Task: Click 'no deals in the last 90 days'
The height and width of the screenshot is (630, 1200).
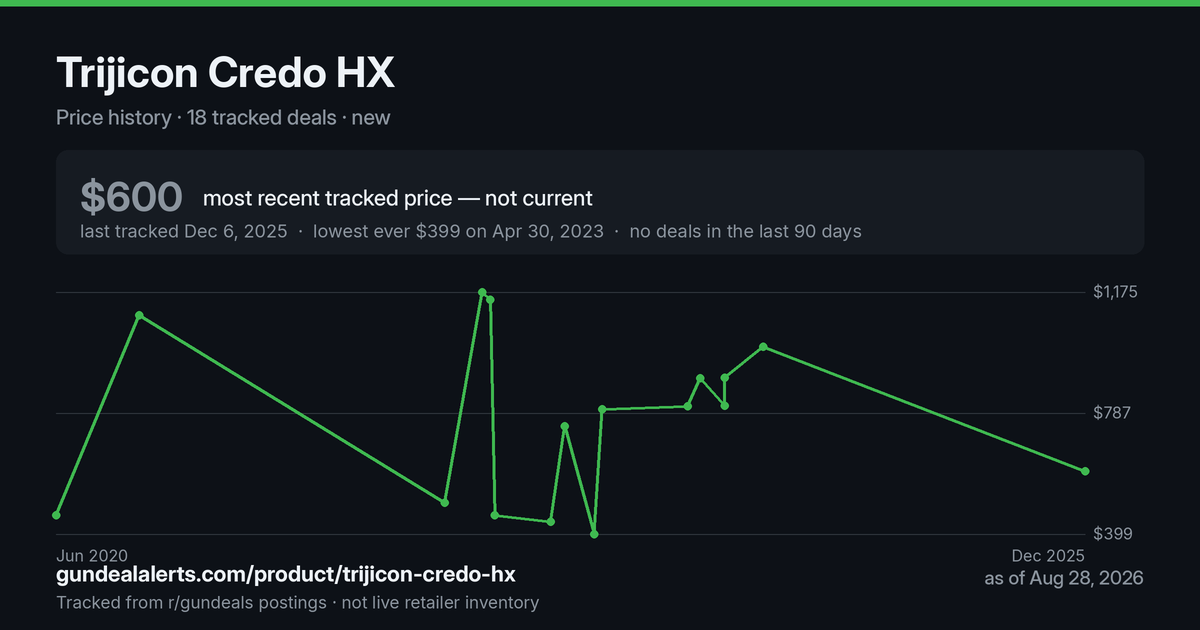Action: (745, 231)
